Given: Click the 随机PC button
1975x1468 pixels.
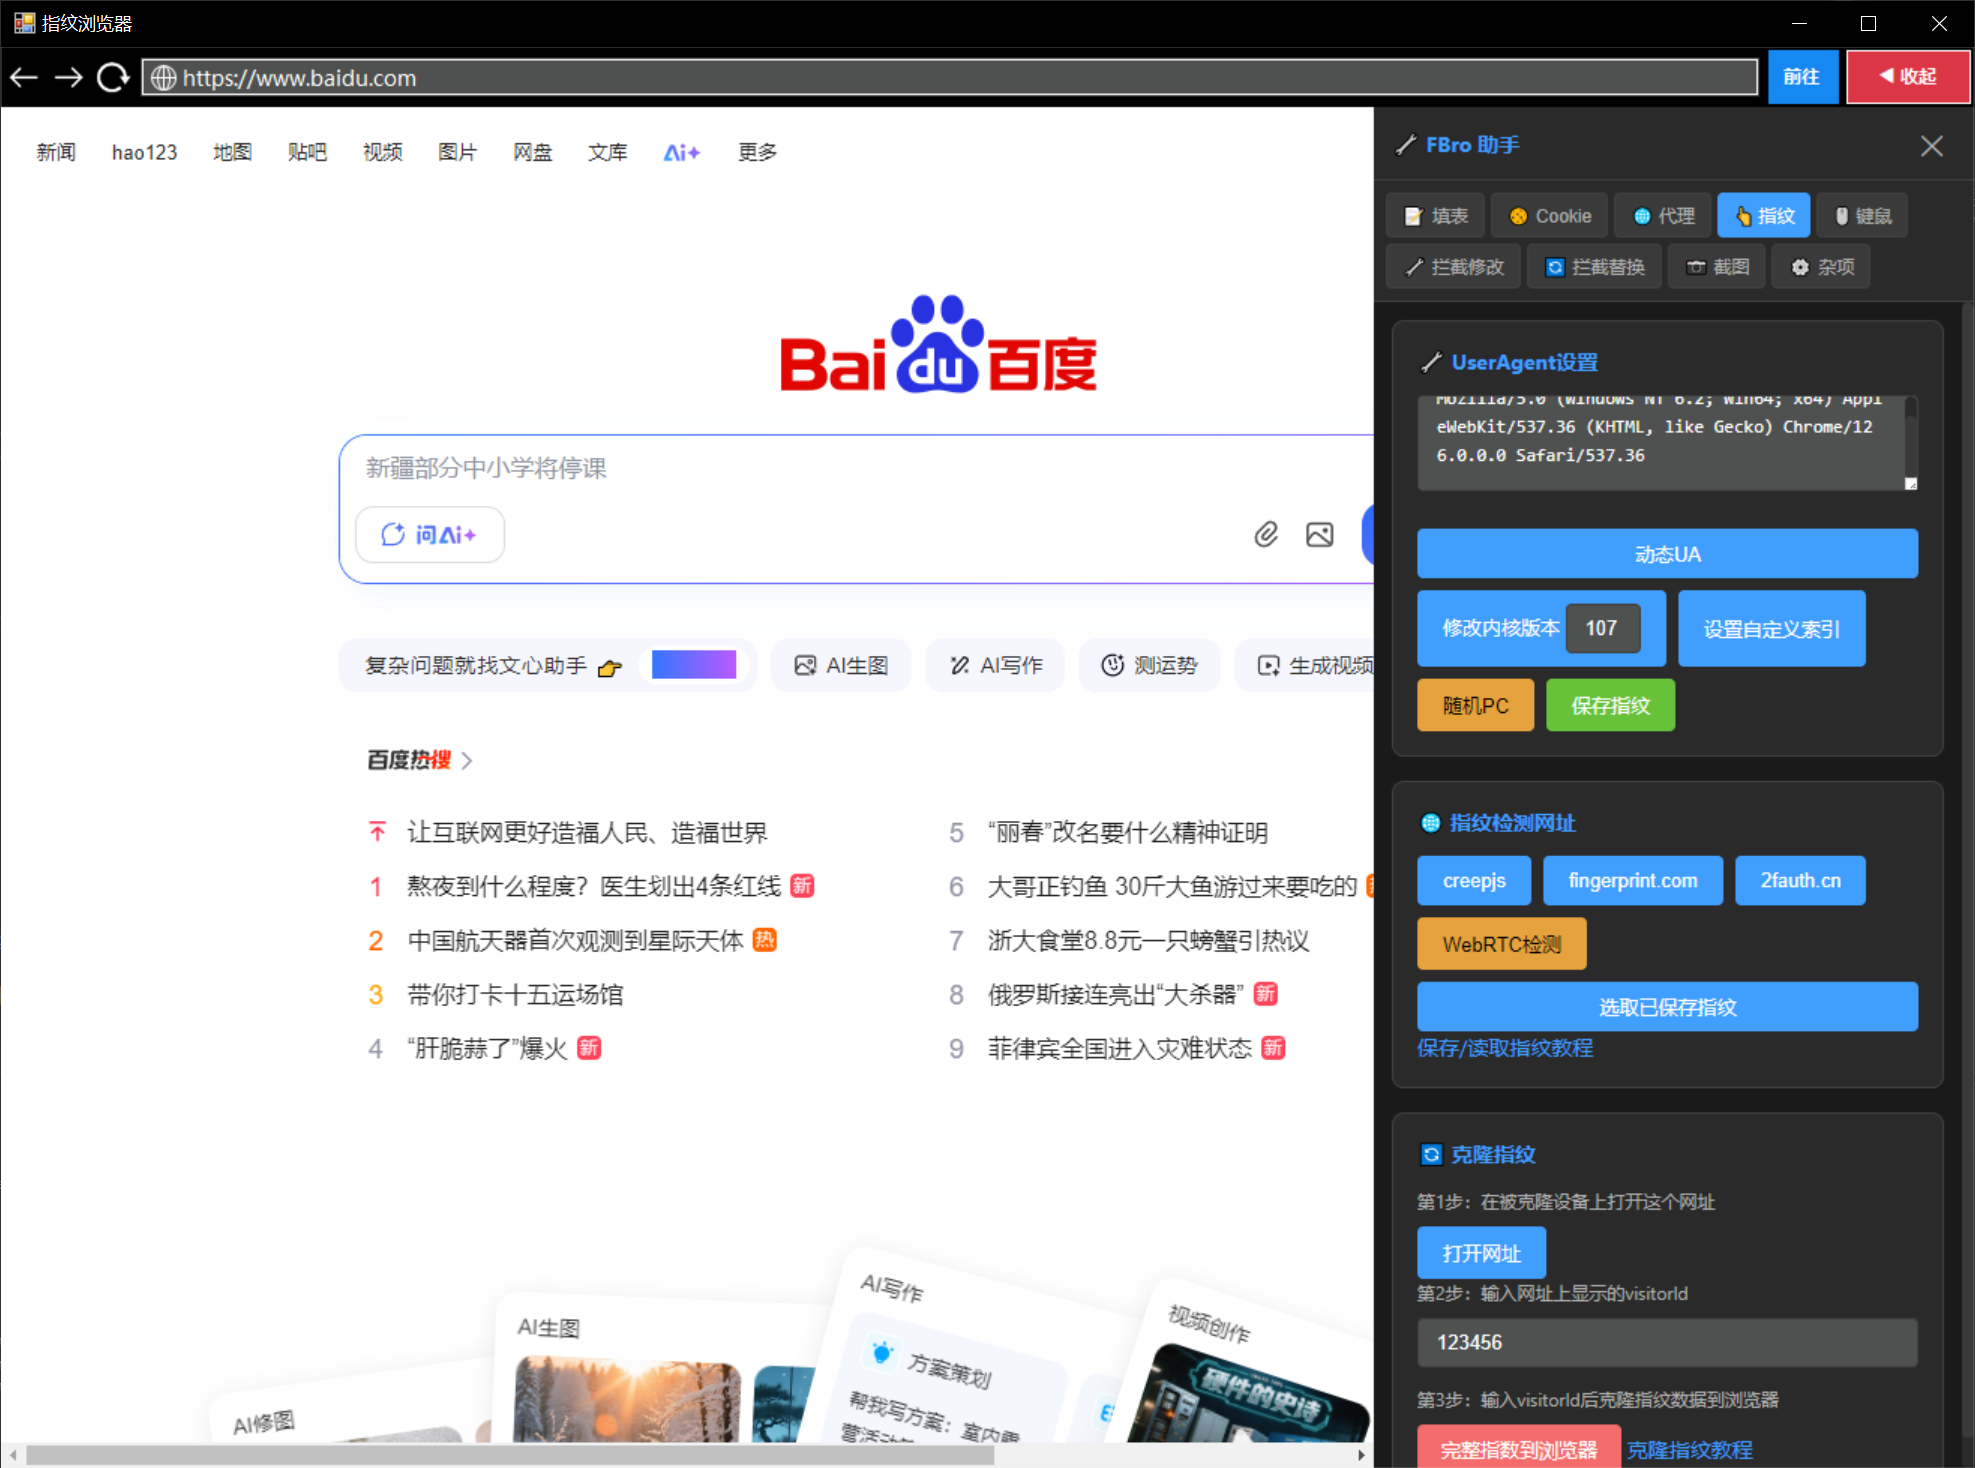Looking at the screenshot, I should pyautogui.click(x=1475, y=706).
